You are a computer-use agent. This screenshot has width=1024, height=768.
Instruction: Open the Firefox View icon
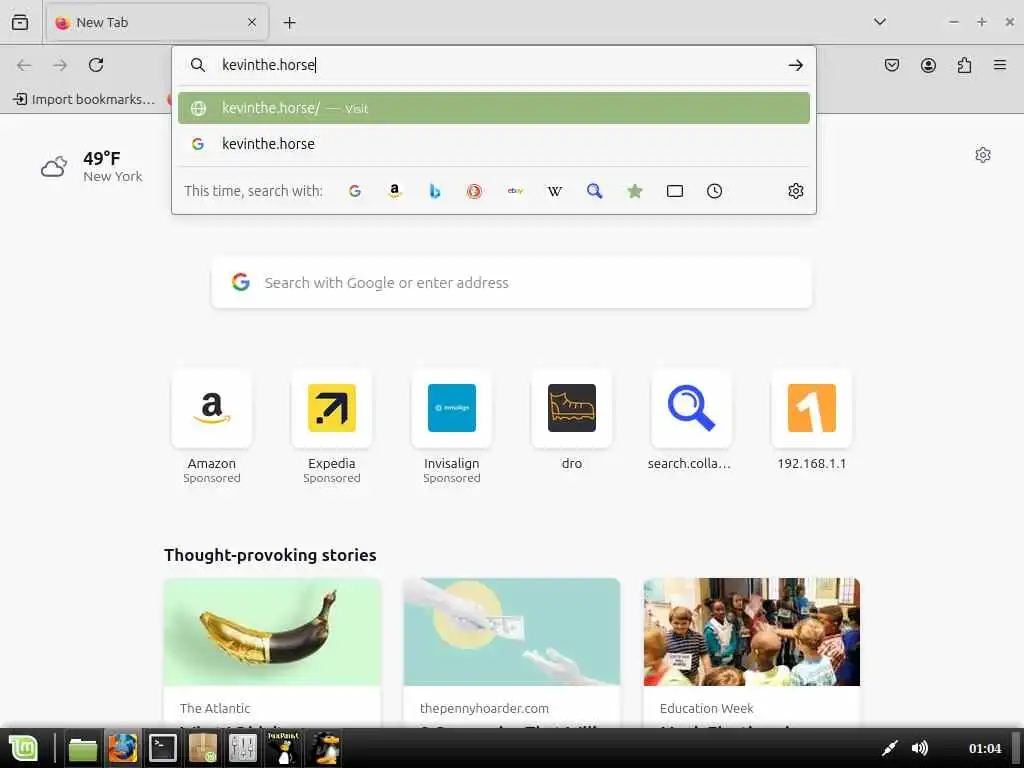pyautogui.click(x=20, y=22)
